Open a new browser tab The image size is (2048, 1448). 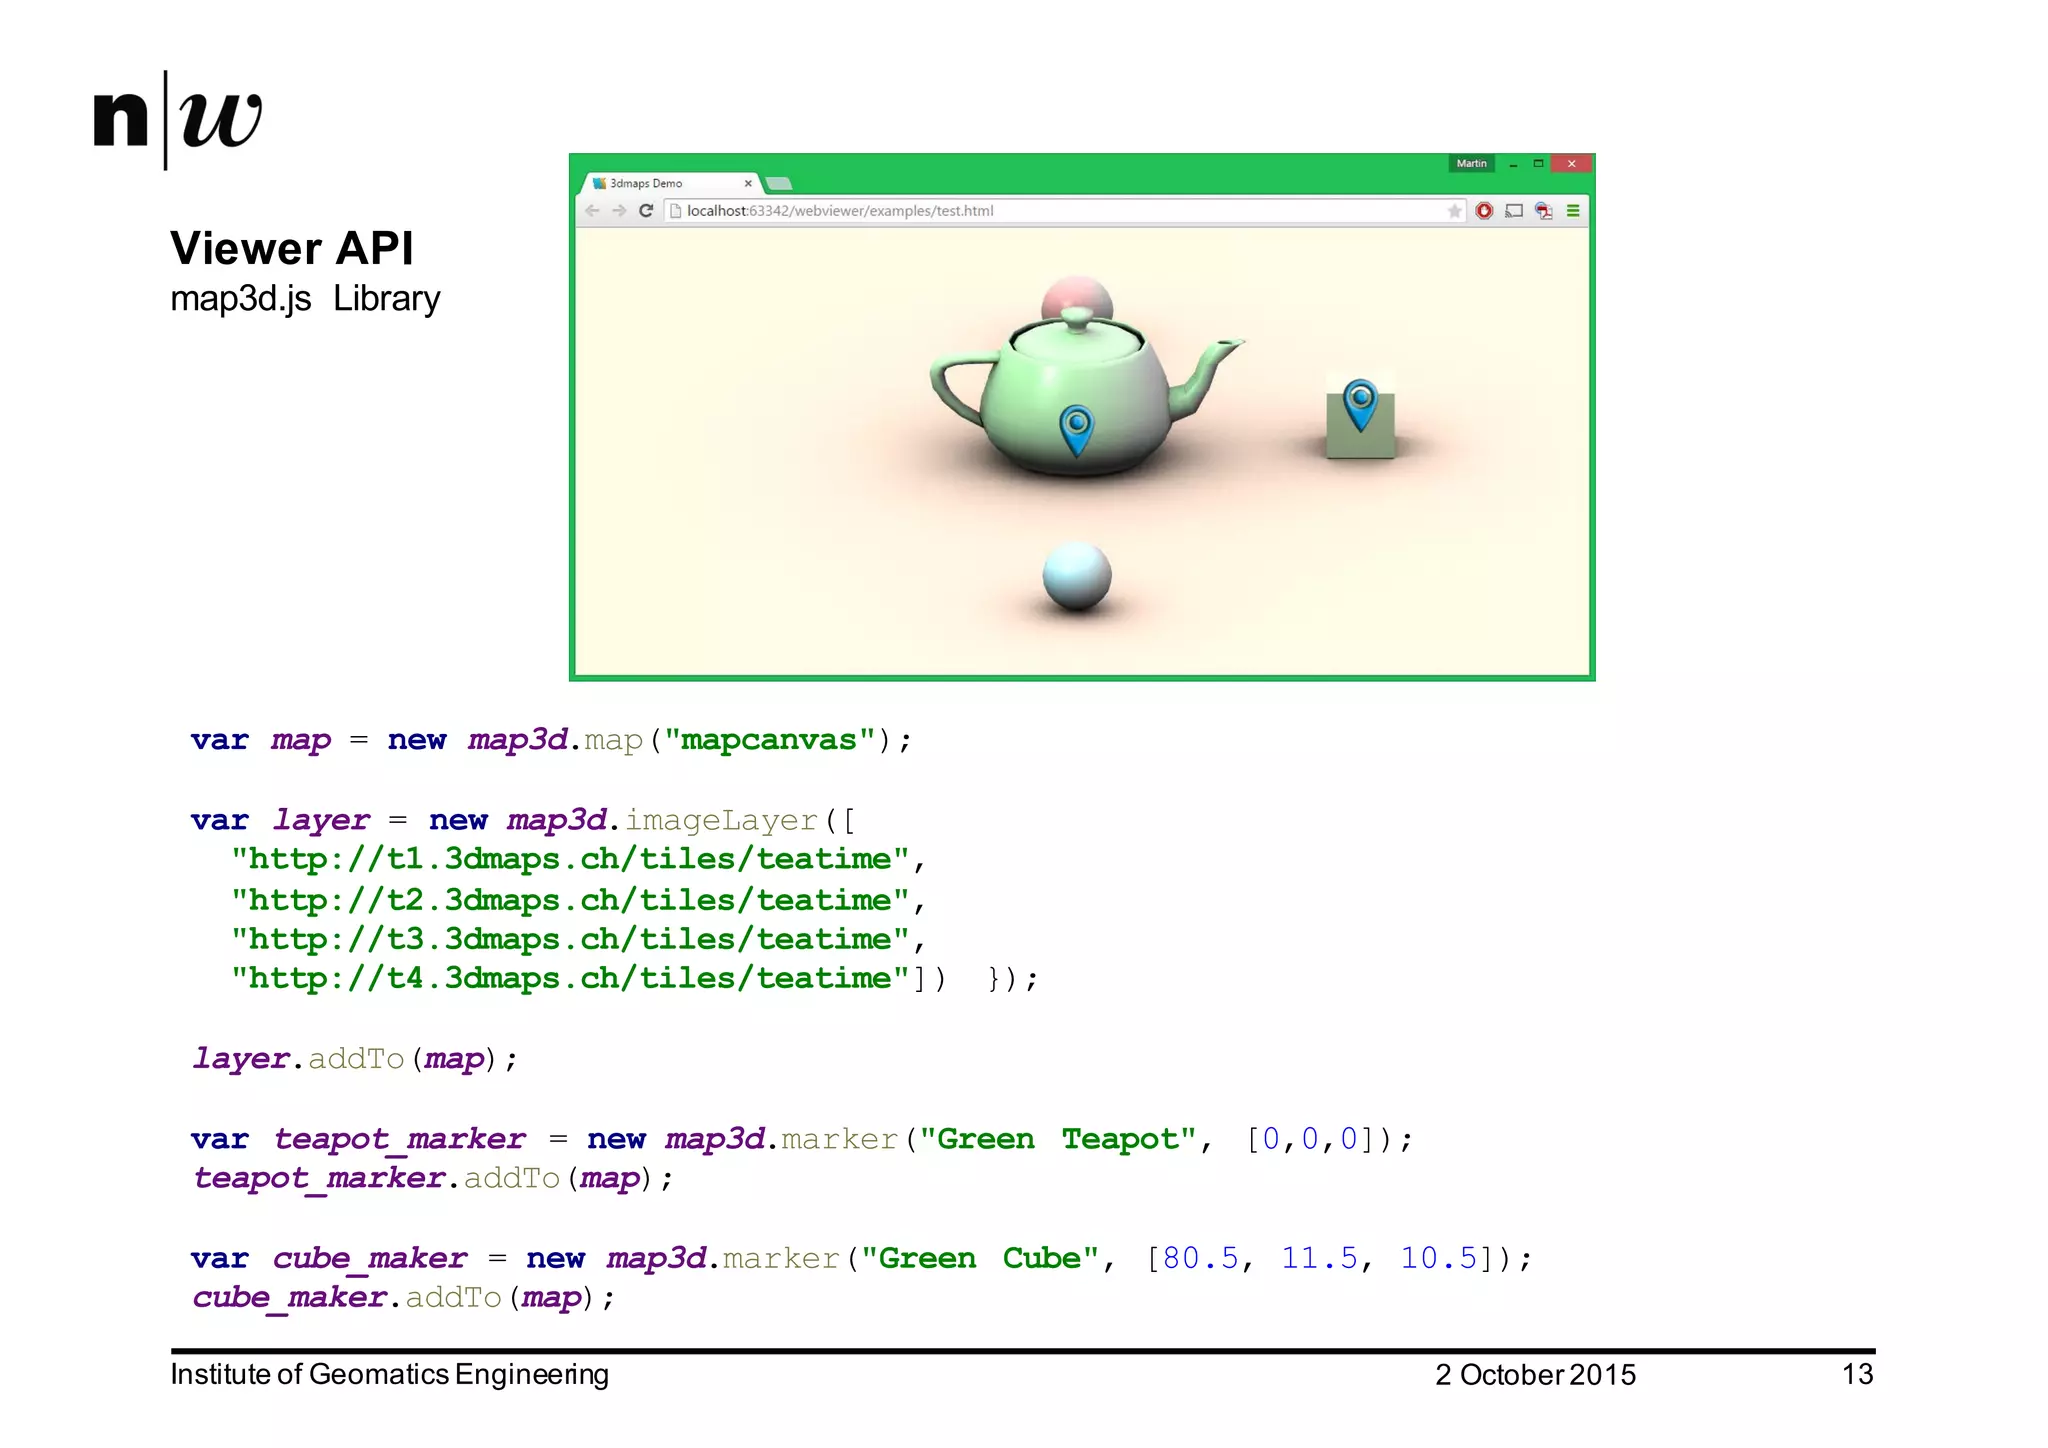pos(779,184)
